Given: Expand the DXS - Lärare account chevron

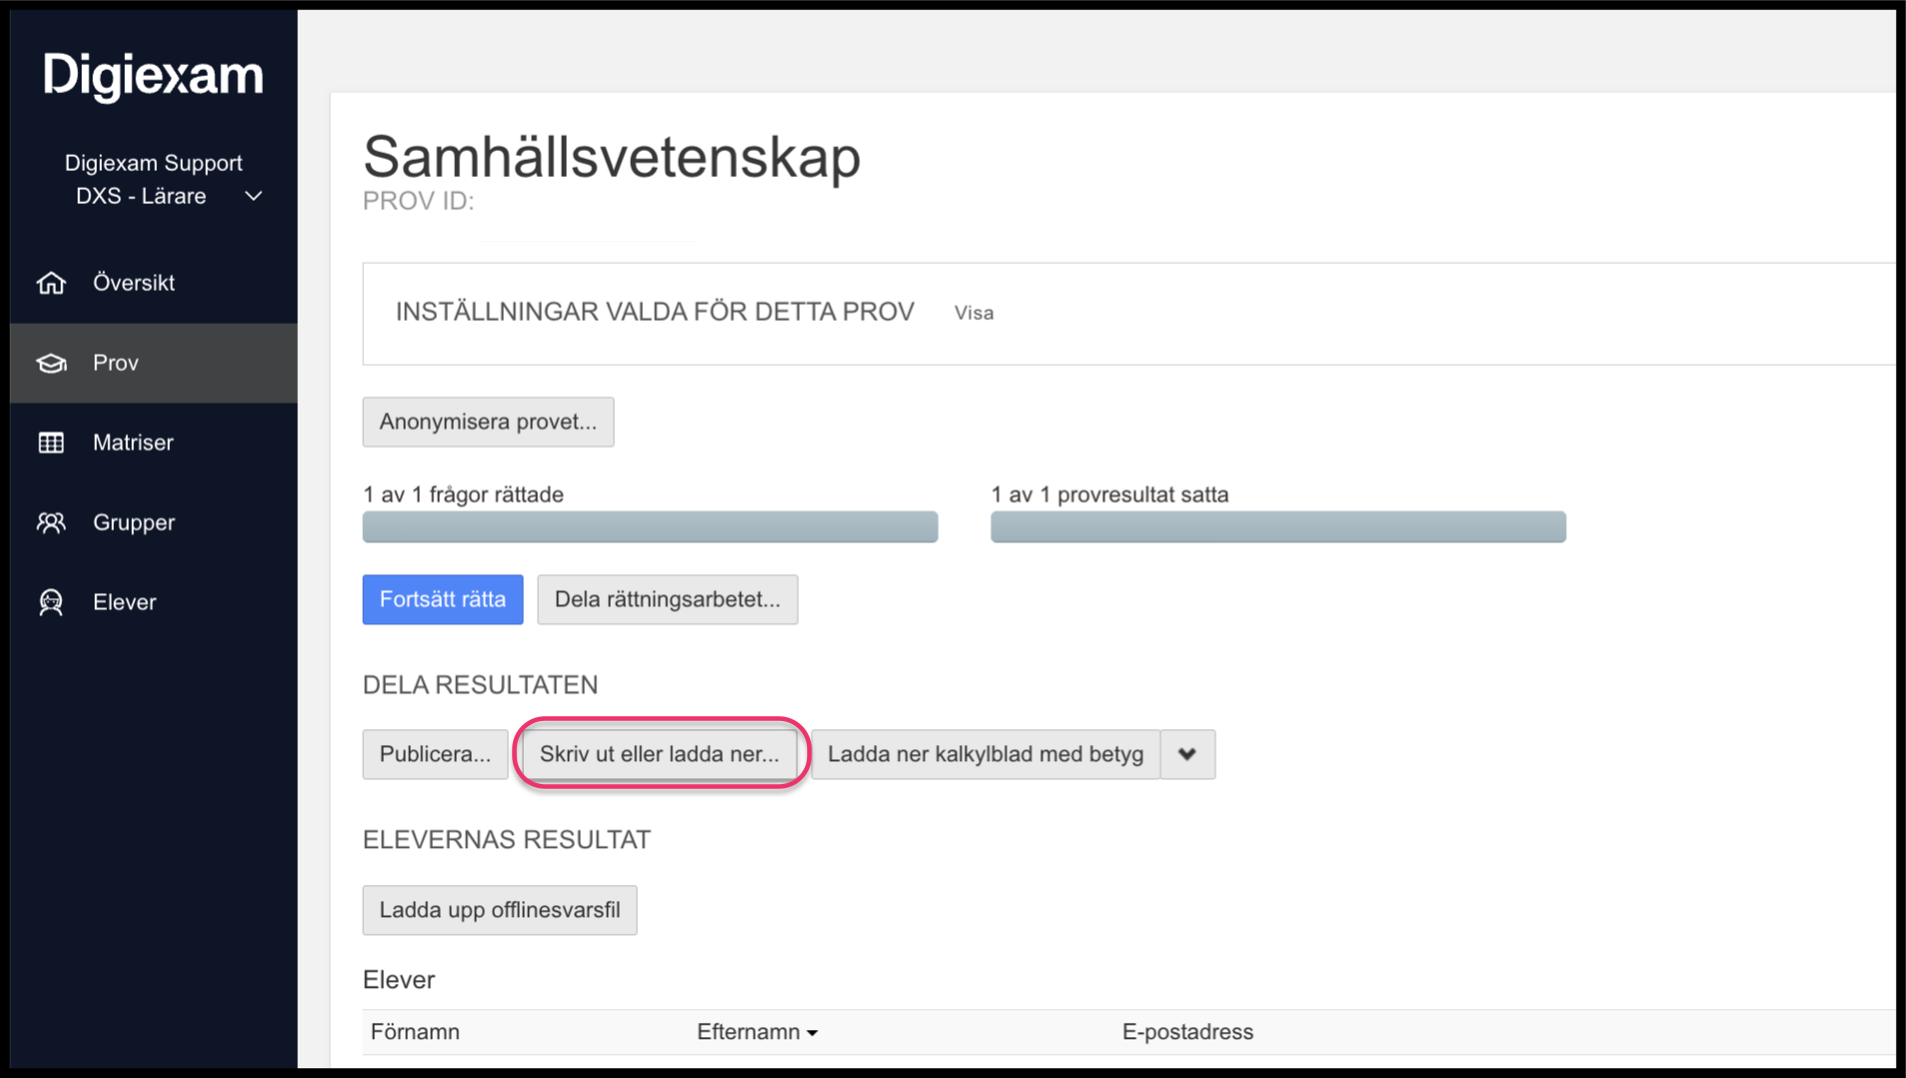Looking at the screenshot, I should pyautogui.click(x=254, y=197).
